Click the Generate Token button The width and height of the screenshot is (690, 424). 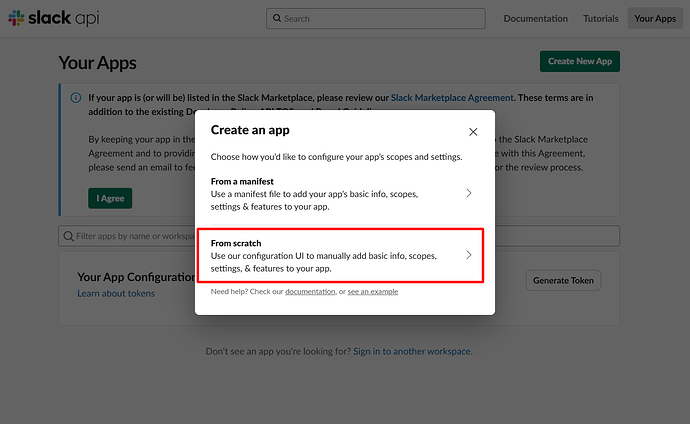click(x=563, y=280)
